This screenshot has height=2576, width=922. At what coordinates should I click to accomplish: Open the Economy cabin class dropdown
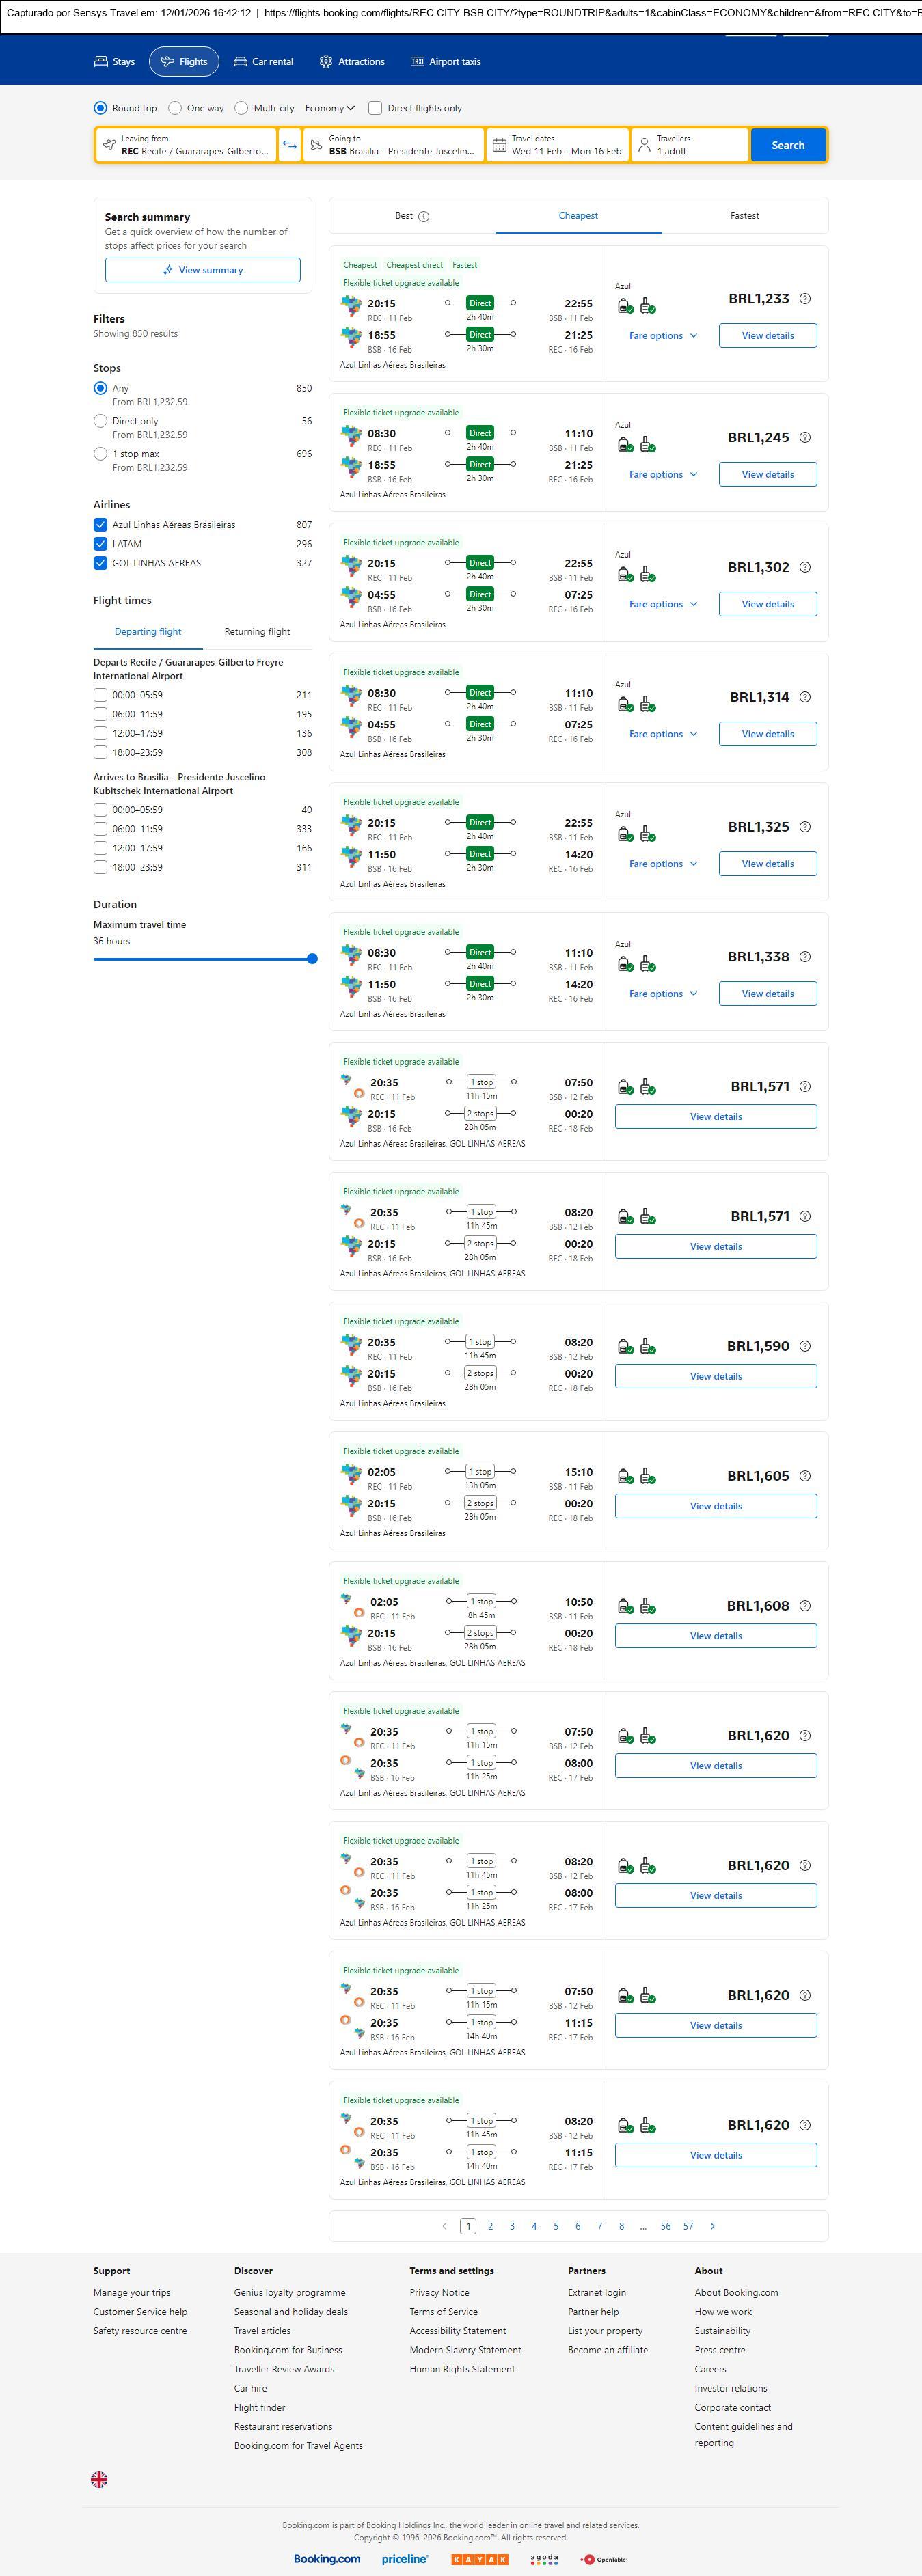[330, 108]
